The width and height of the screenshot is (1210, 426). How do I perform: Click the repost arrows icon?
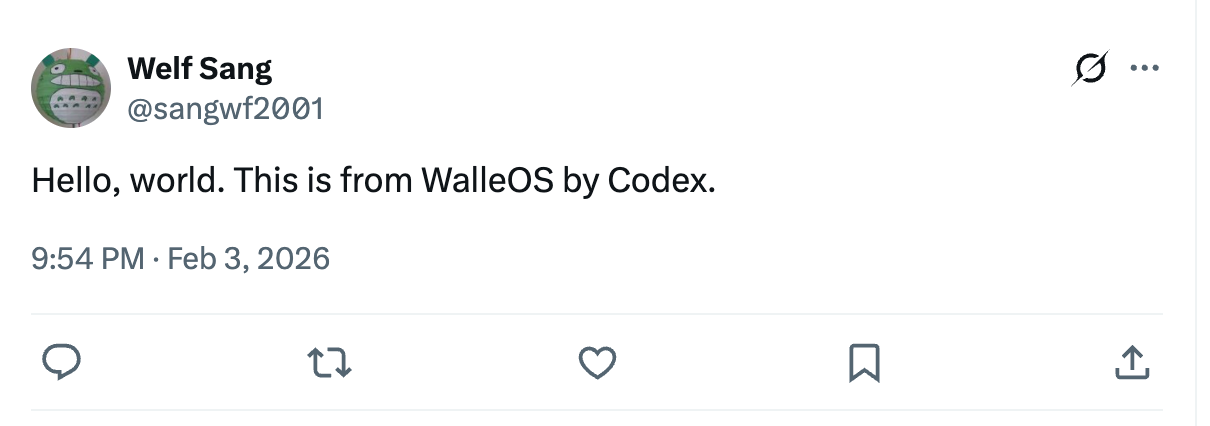point(330,362)
